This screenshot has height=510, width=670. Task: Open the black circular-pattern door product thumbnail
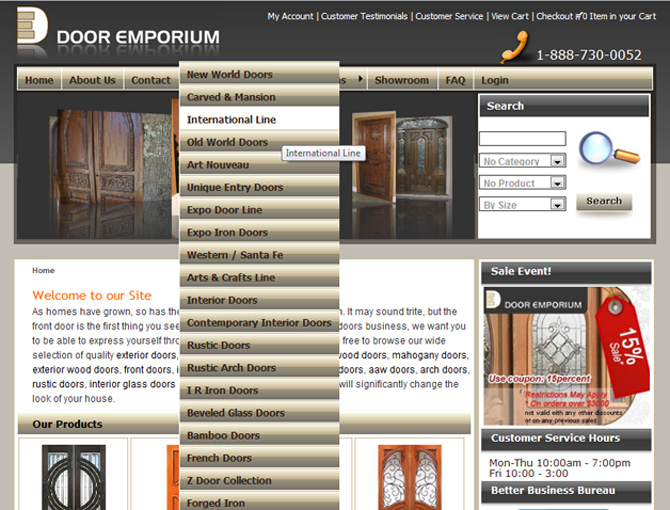click(x=73, y=477)
